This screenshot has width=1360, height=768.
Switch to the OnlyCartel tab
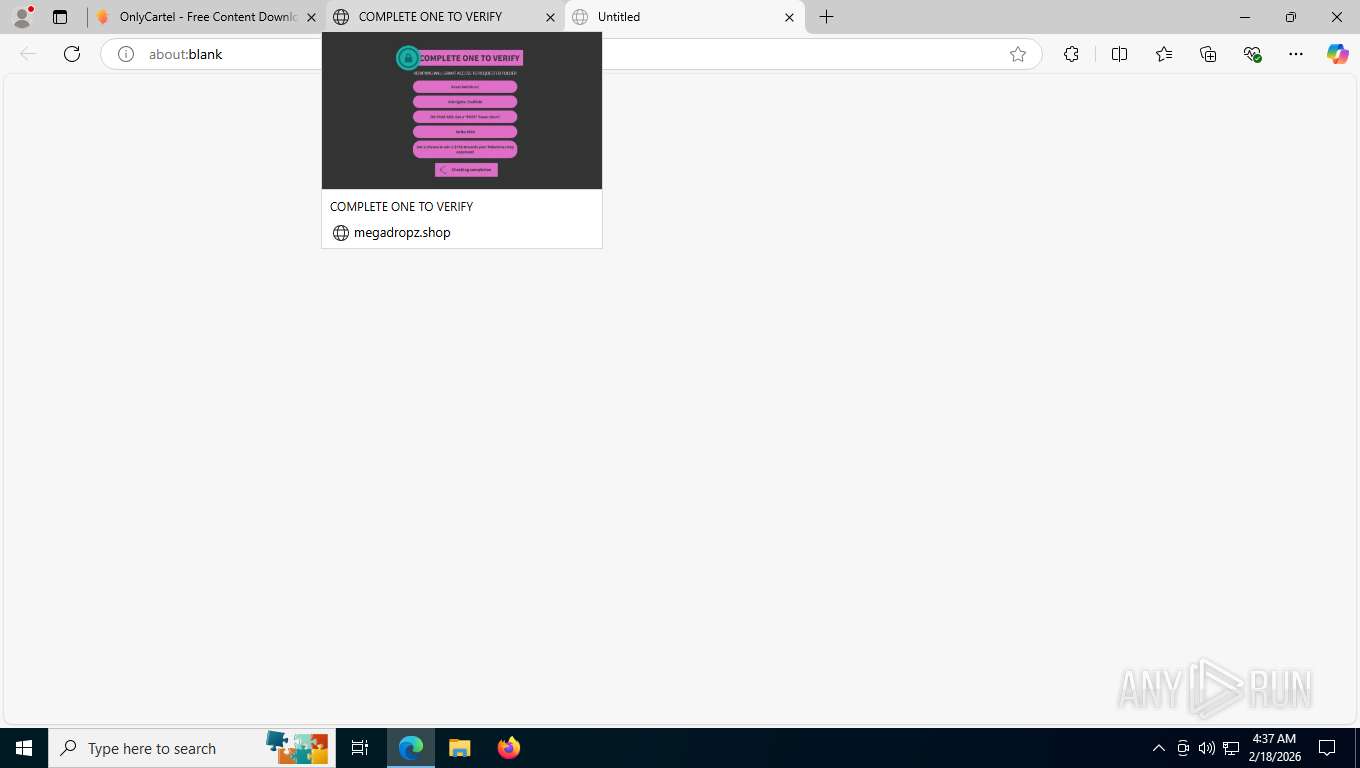[206, 17]
